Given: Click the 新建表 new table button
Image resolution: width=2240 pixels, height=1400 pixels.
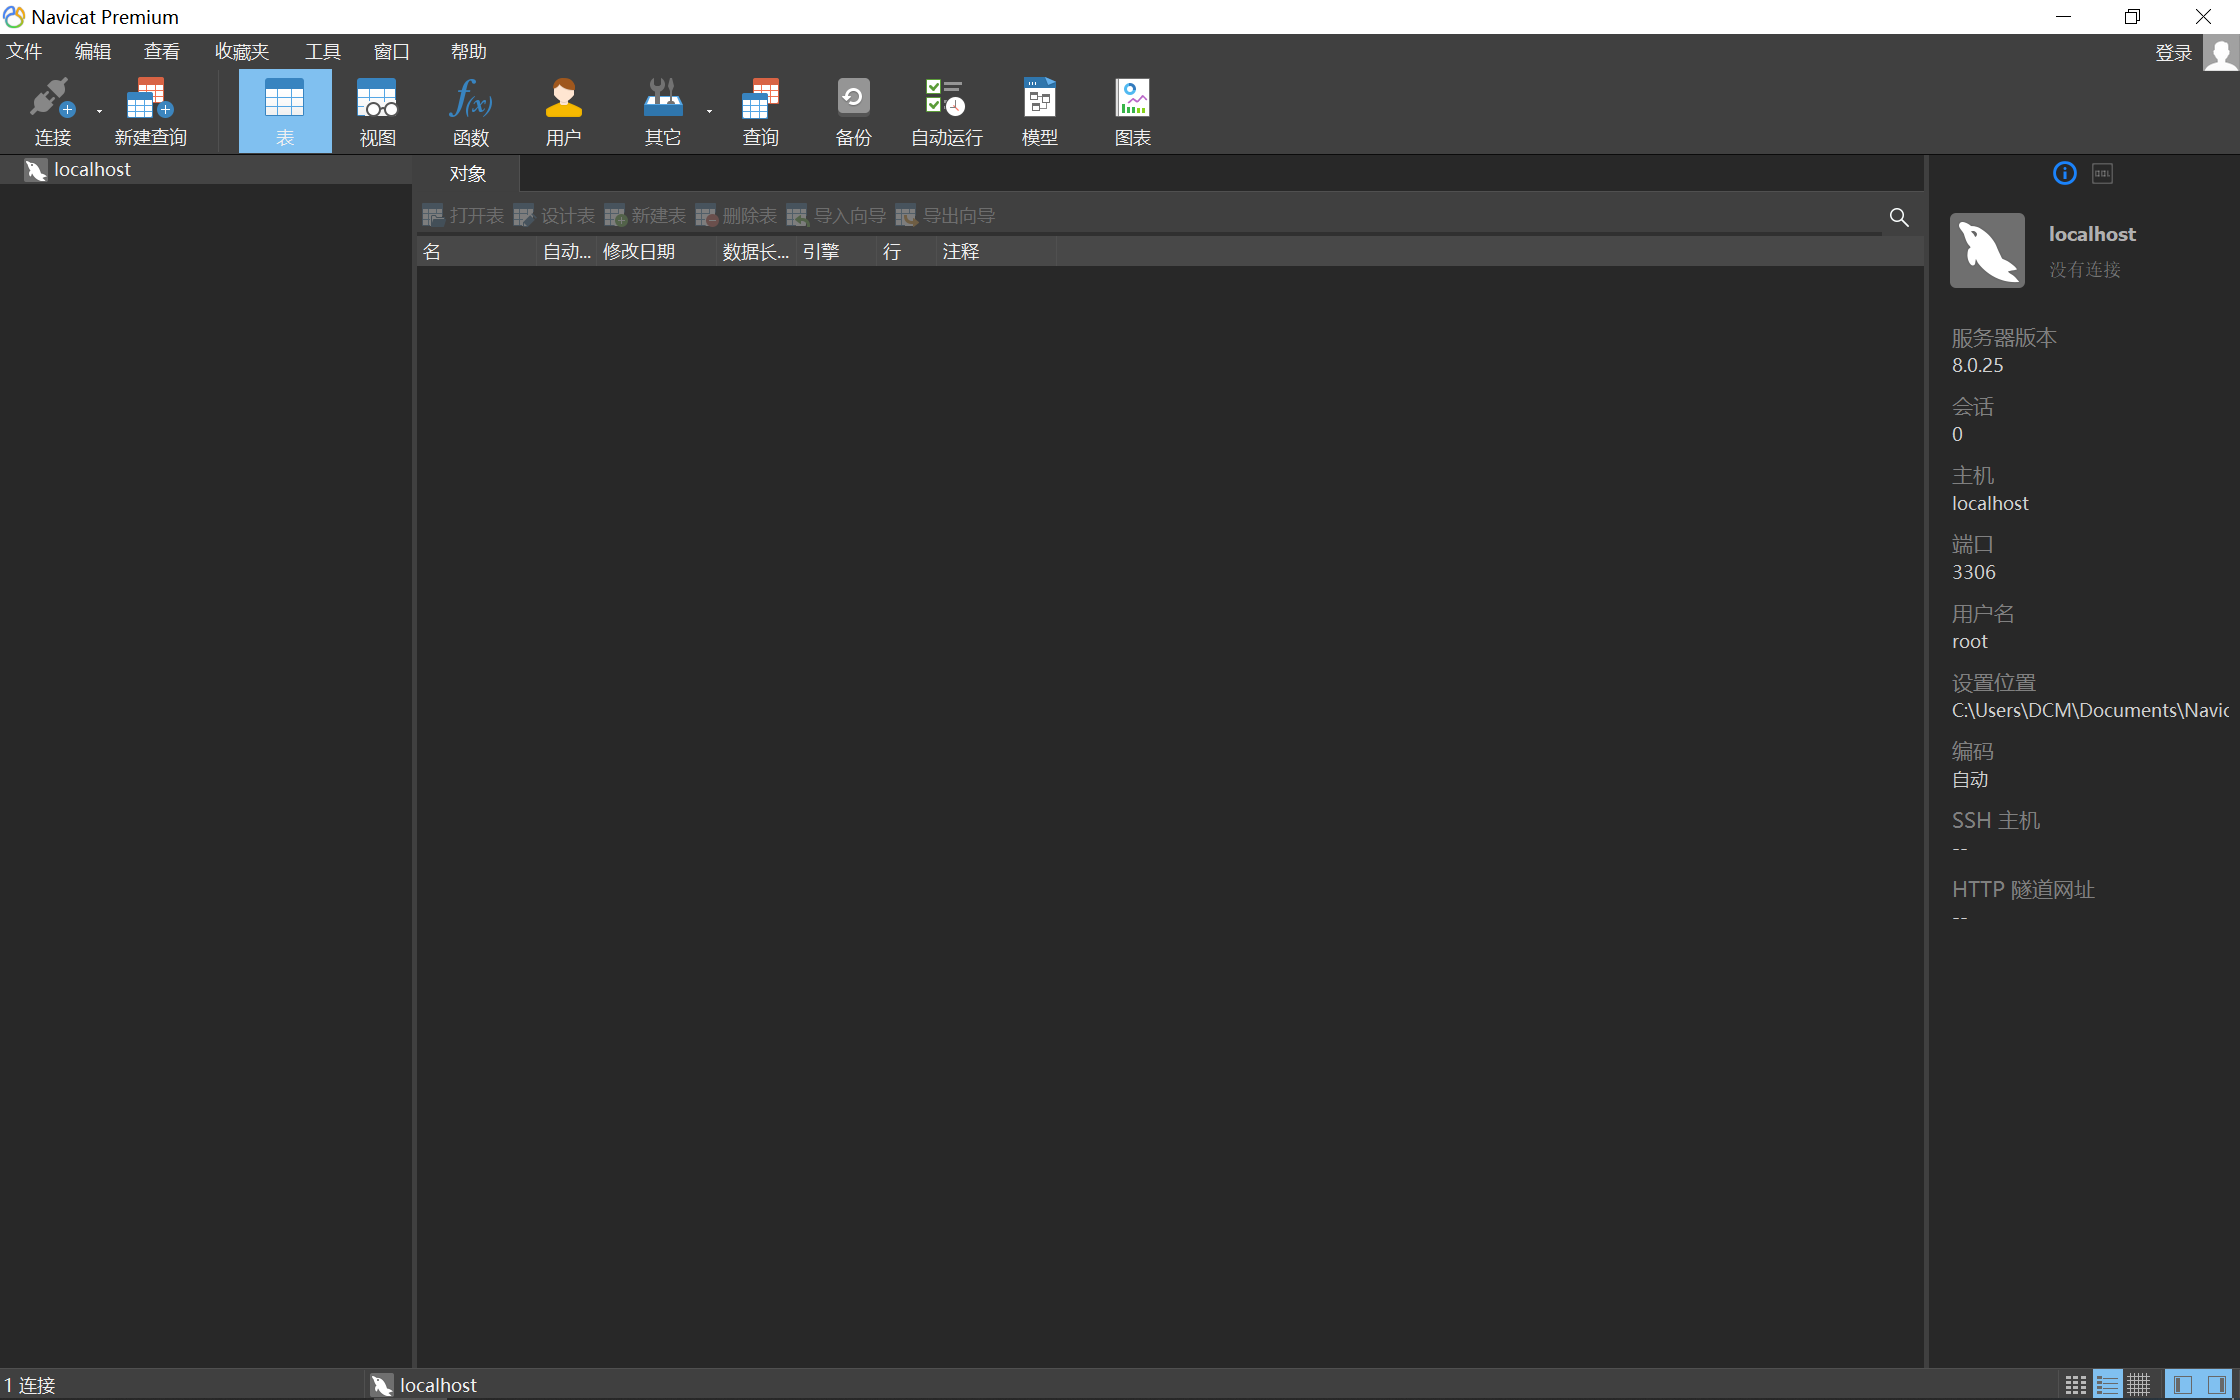Looking at the screenshot, I should [x=645, y=216].
